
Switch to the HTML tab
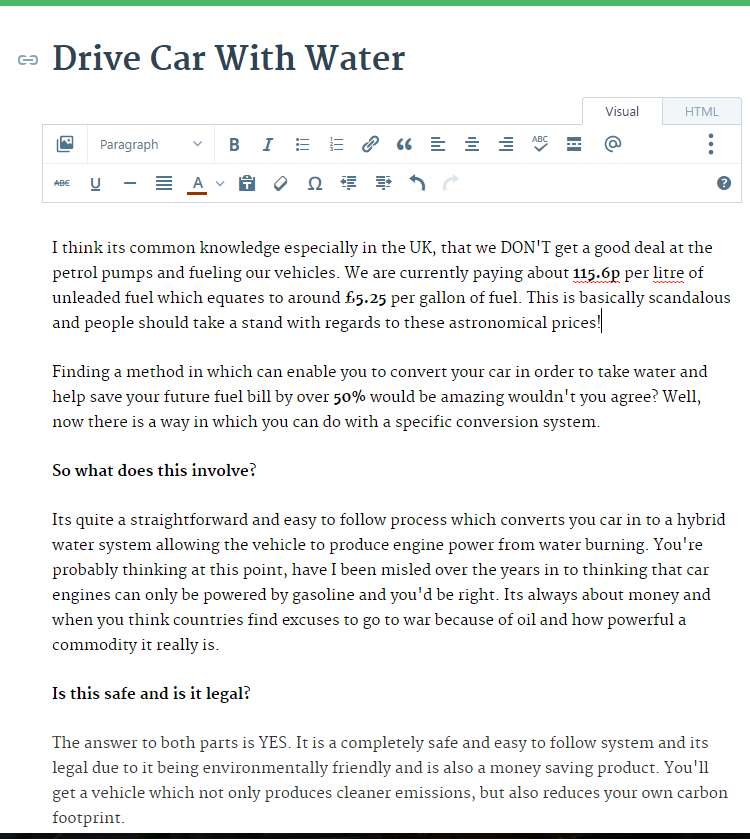(x=701, y=111)
